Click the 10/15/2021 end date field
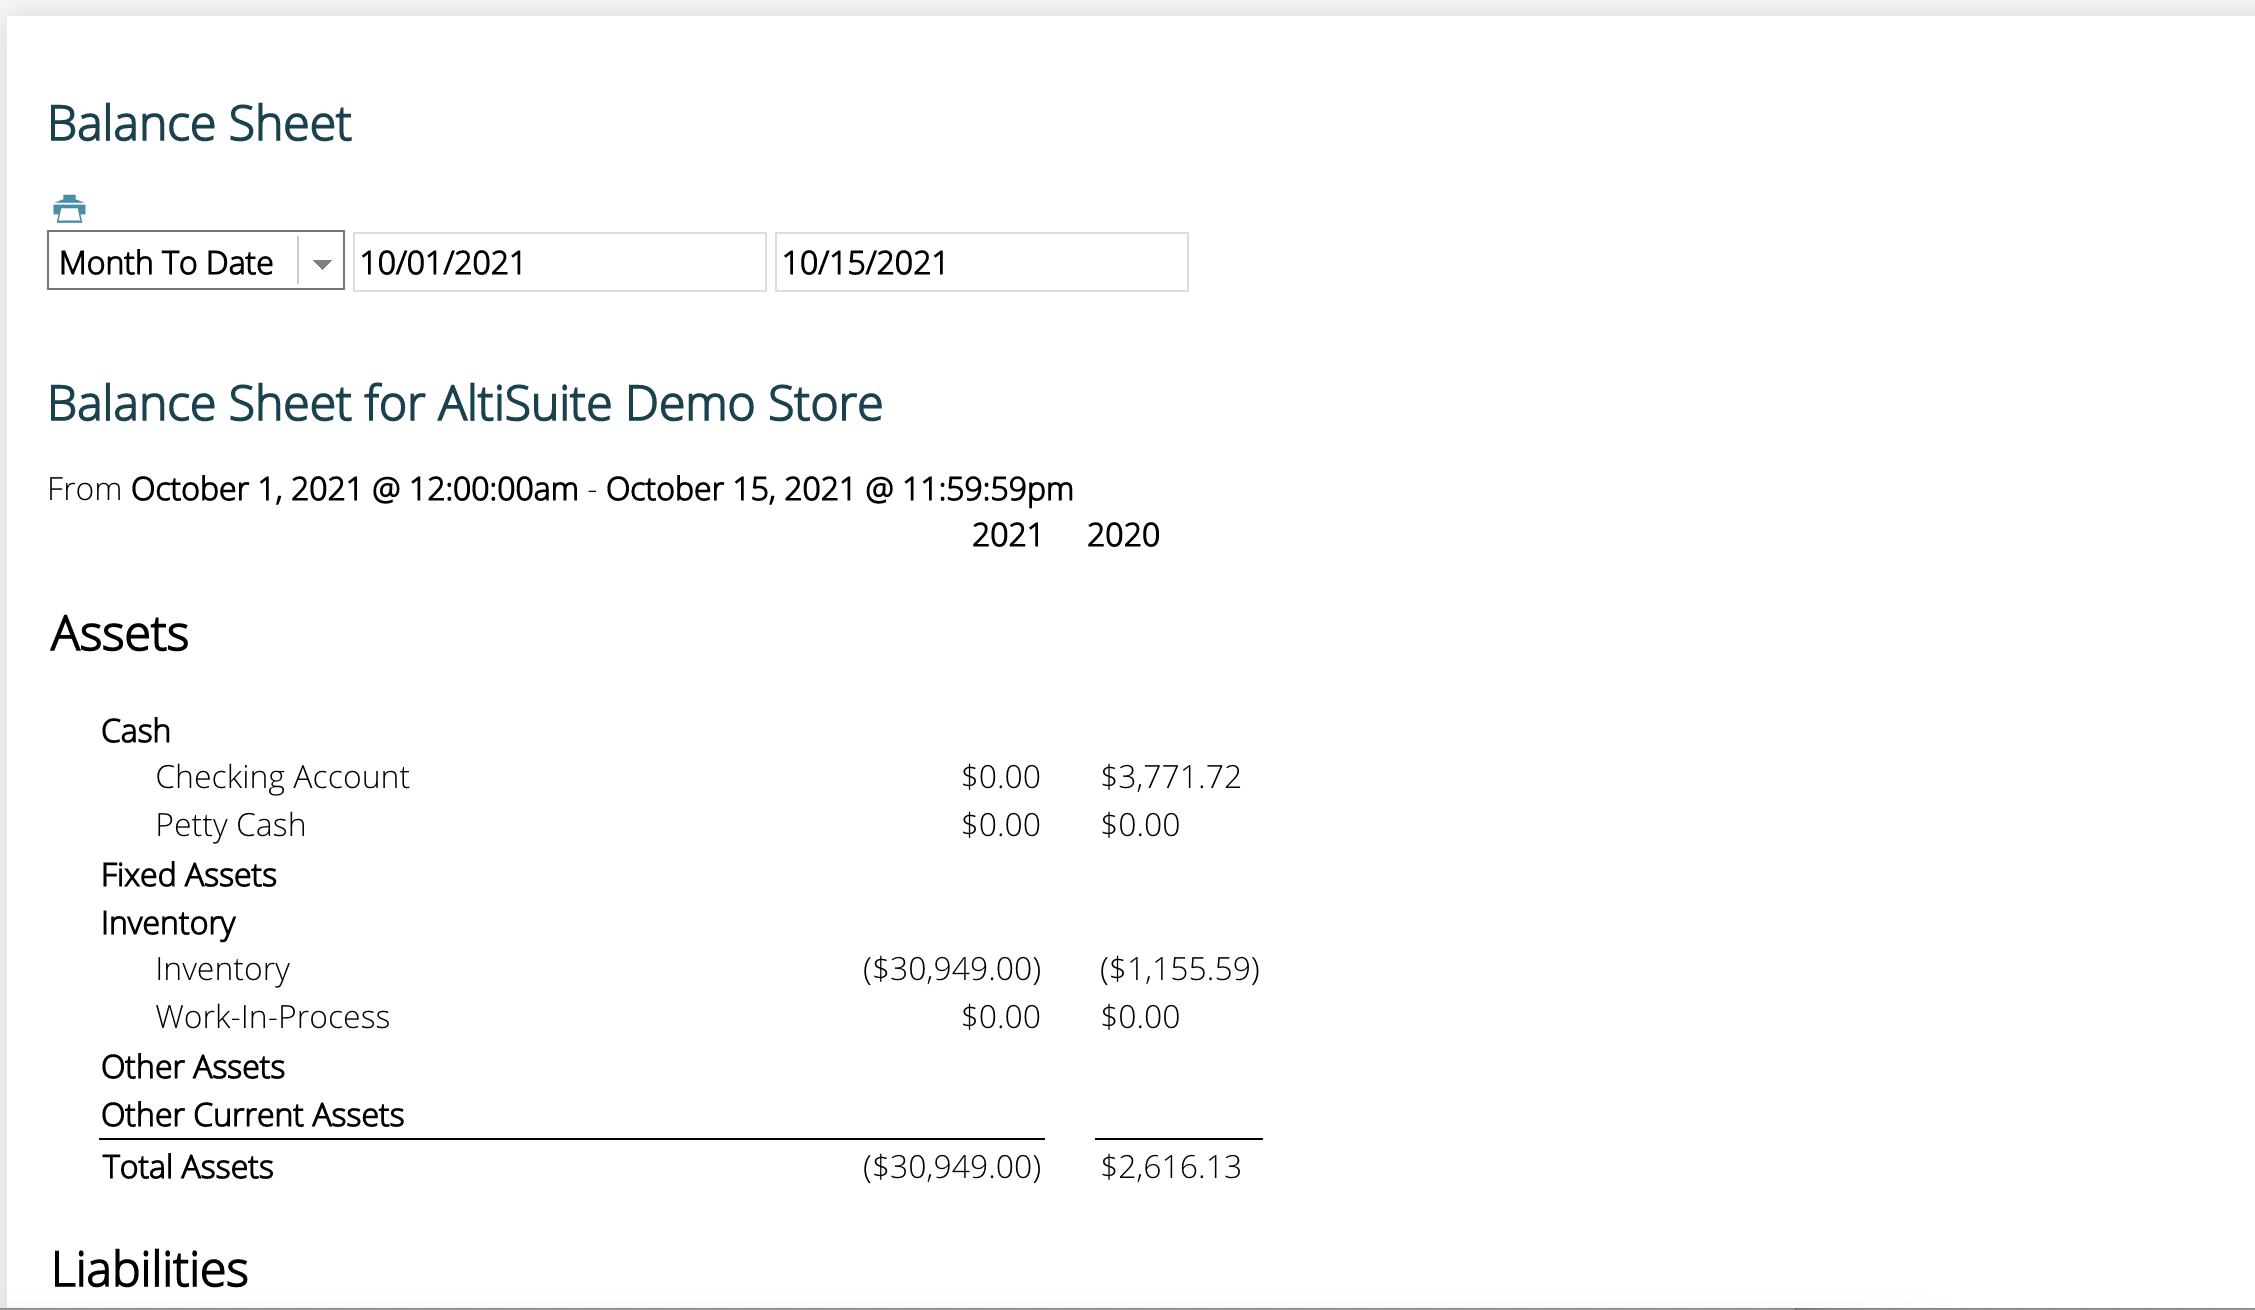This screenshot has height=1310, width=2255. coord(980,262)
